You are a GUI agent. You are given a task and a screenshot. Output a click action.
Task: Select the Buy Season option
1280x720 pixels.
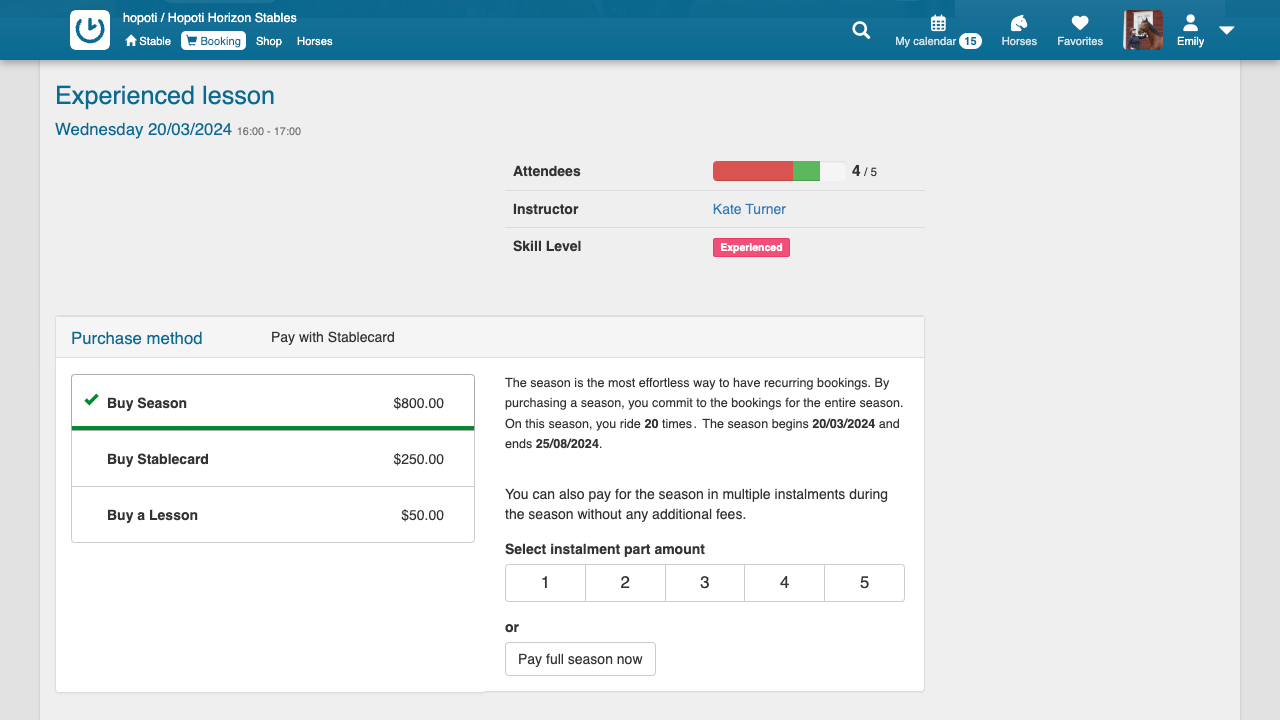(272, 403)
